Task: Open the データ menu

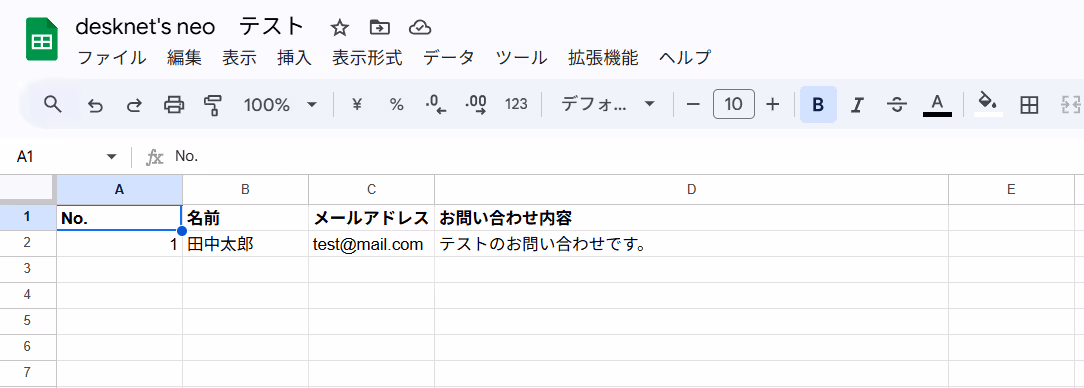Action: (x=449, y=57)
